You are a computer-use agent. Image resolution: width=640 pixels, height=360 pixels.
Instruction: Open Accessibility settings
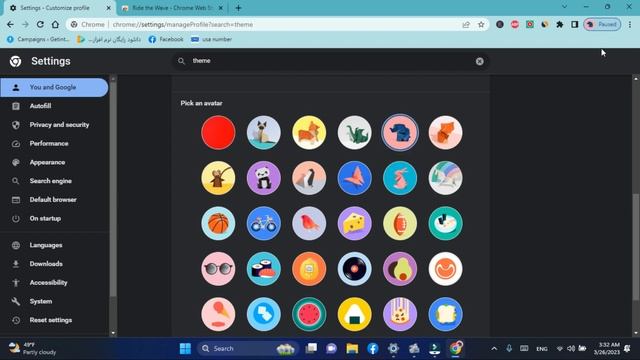tap(54, 283)
